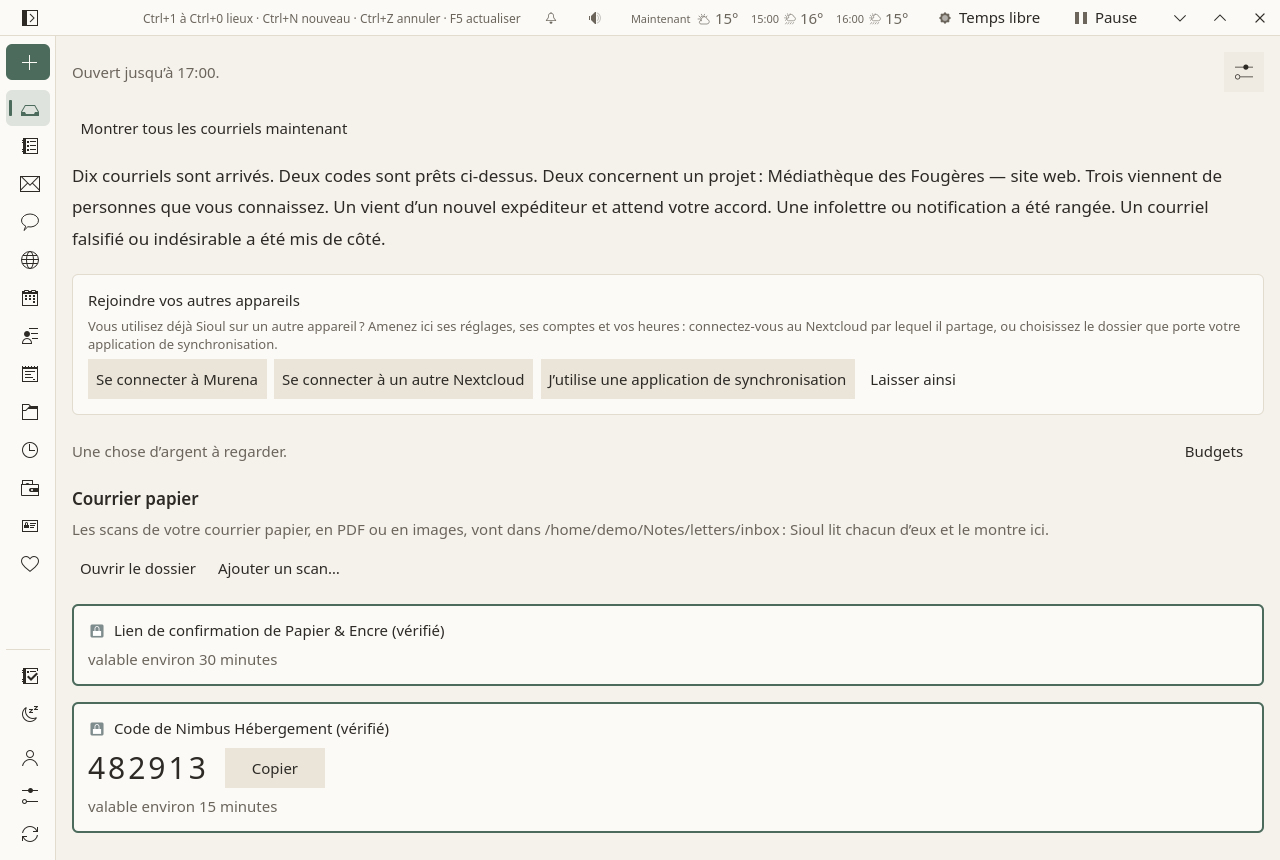Open the person profile sidebar icon
The image size is (1280, 860).
point(30,758)
